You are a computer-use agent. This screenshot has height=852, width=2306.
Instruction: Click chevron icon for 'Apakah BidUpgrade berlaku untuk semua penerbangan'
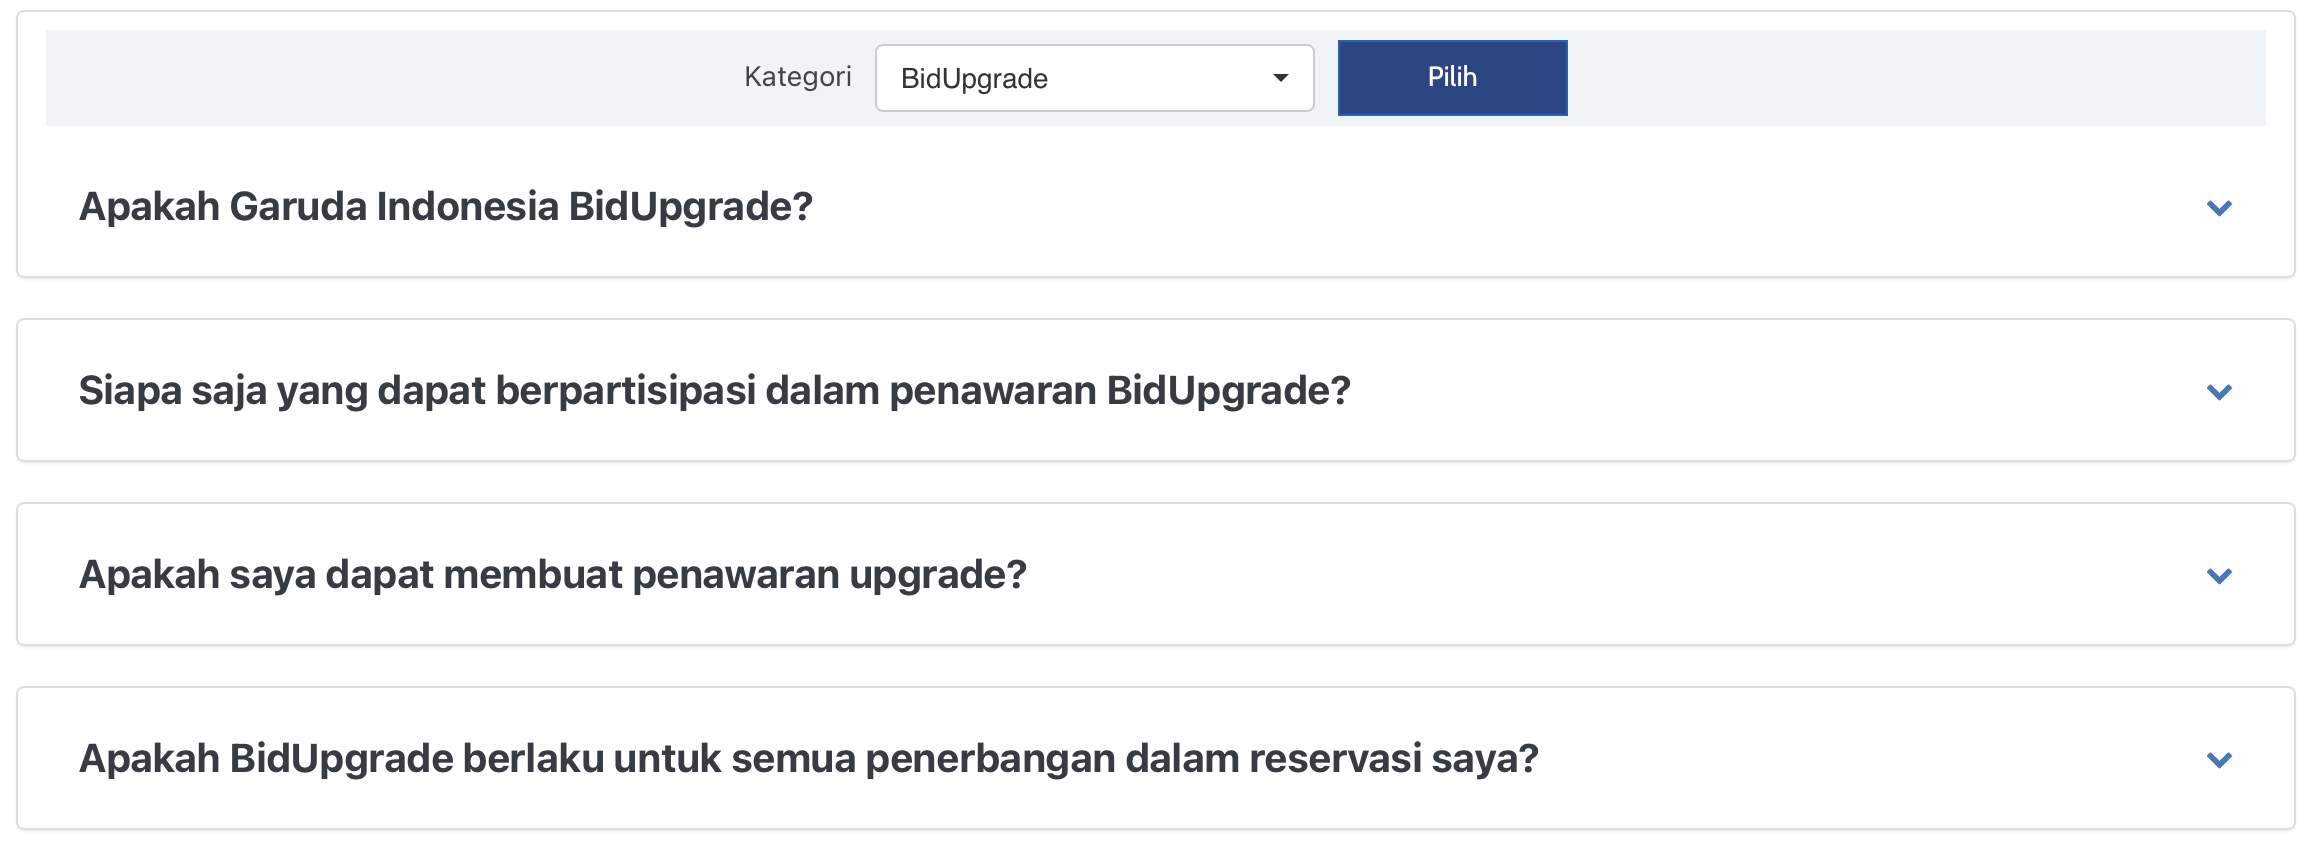(x=2219, y=760)
